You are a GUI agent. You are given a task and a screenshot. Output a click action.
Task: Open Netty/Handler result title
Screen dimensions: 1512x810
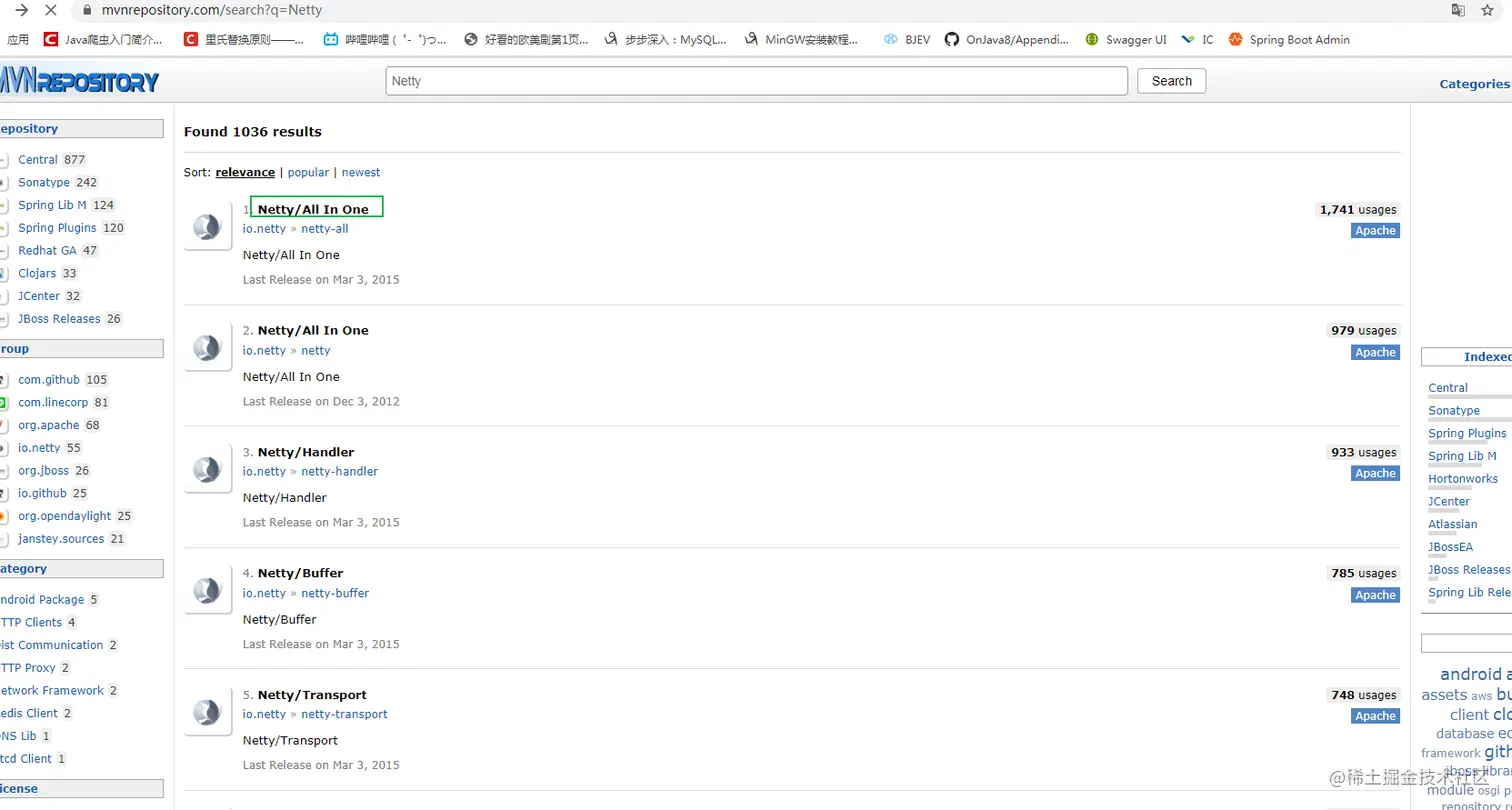coord(306,452)
